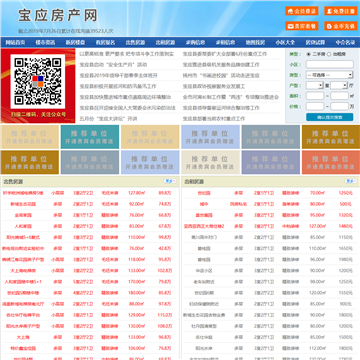360x360 pixels.
Task: Click the 免费注册 free register button
Action: click(341, 11)
